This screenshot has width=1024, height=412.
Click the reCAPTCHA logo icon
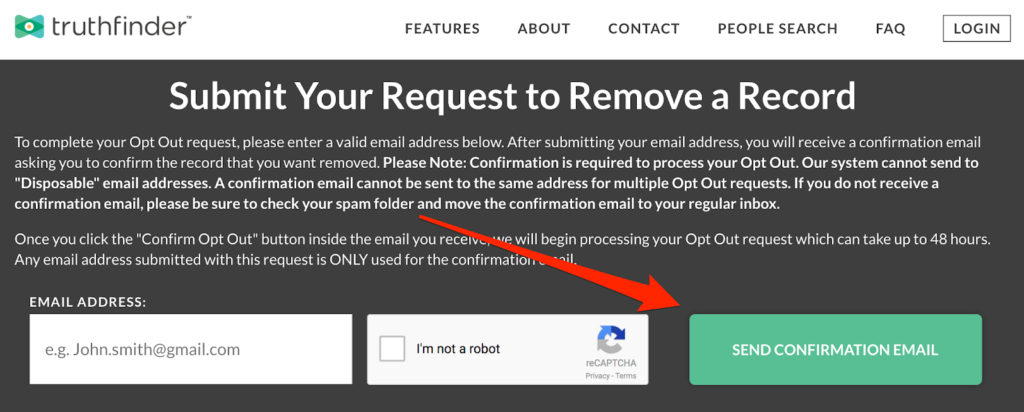613,340
